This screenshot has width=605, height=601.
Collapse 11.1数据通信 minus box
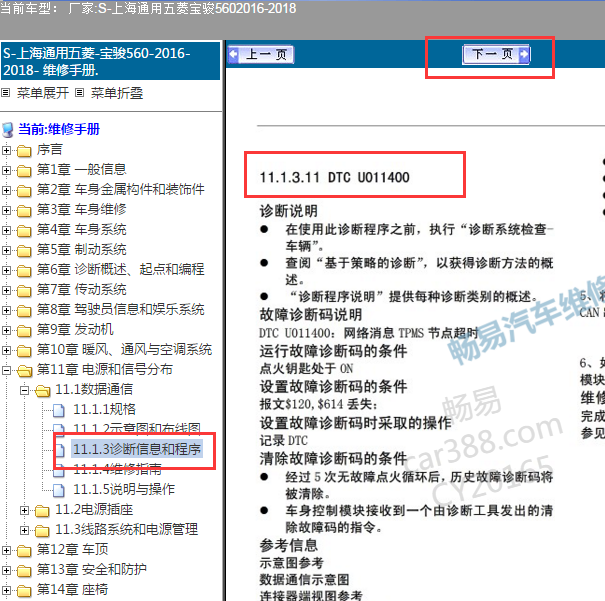tap(24, 391)
